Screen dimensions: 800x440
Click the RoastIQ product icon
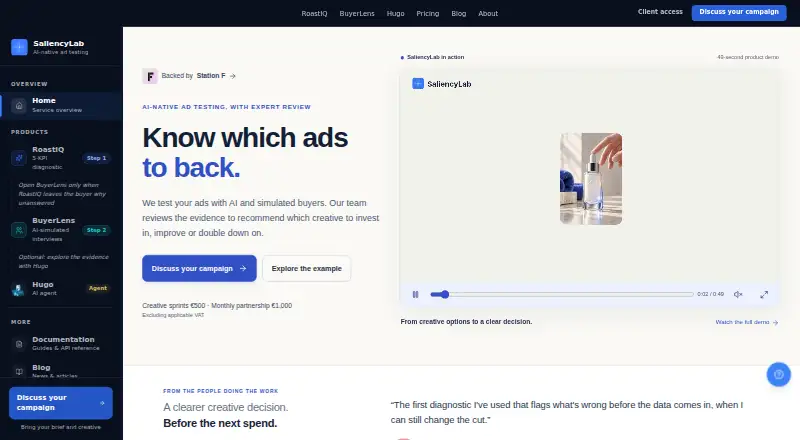19,158
